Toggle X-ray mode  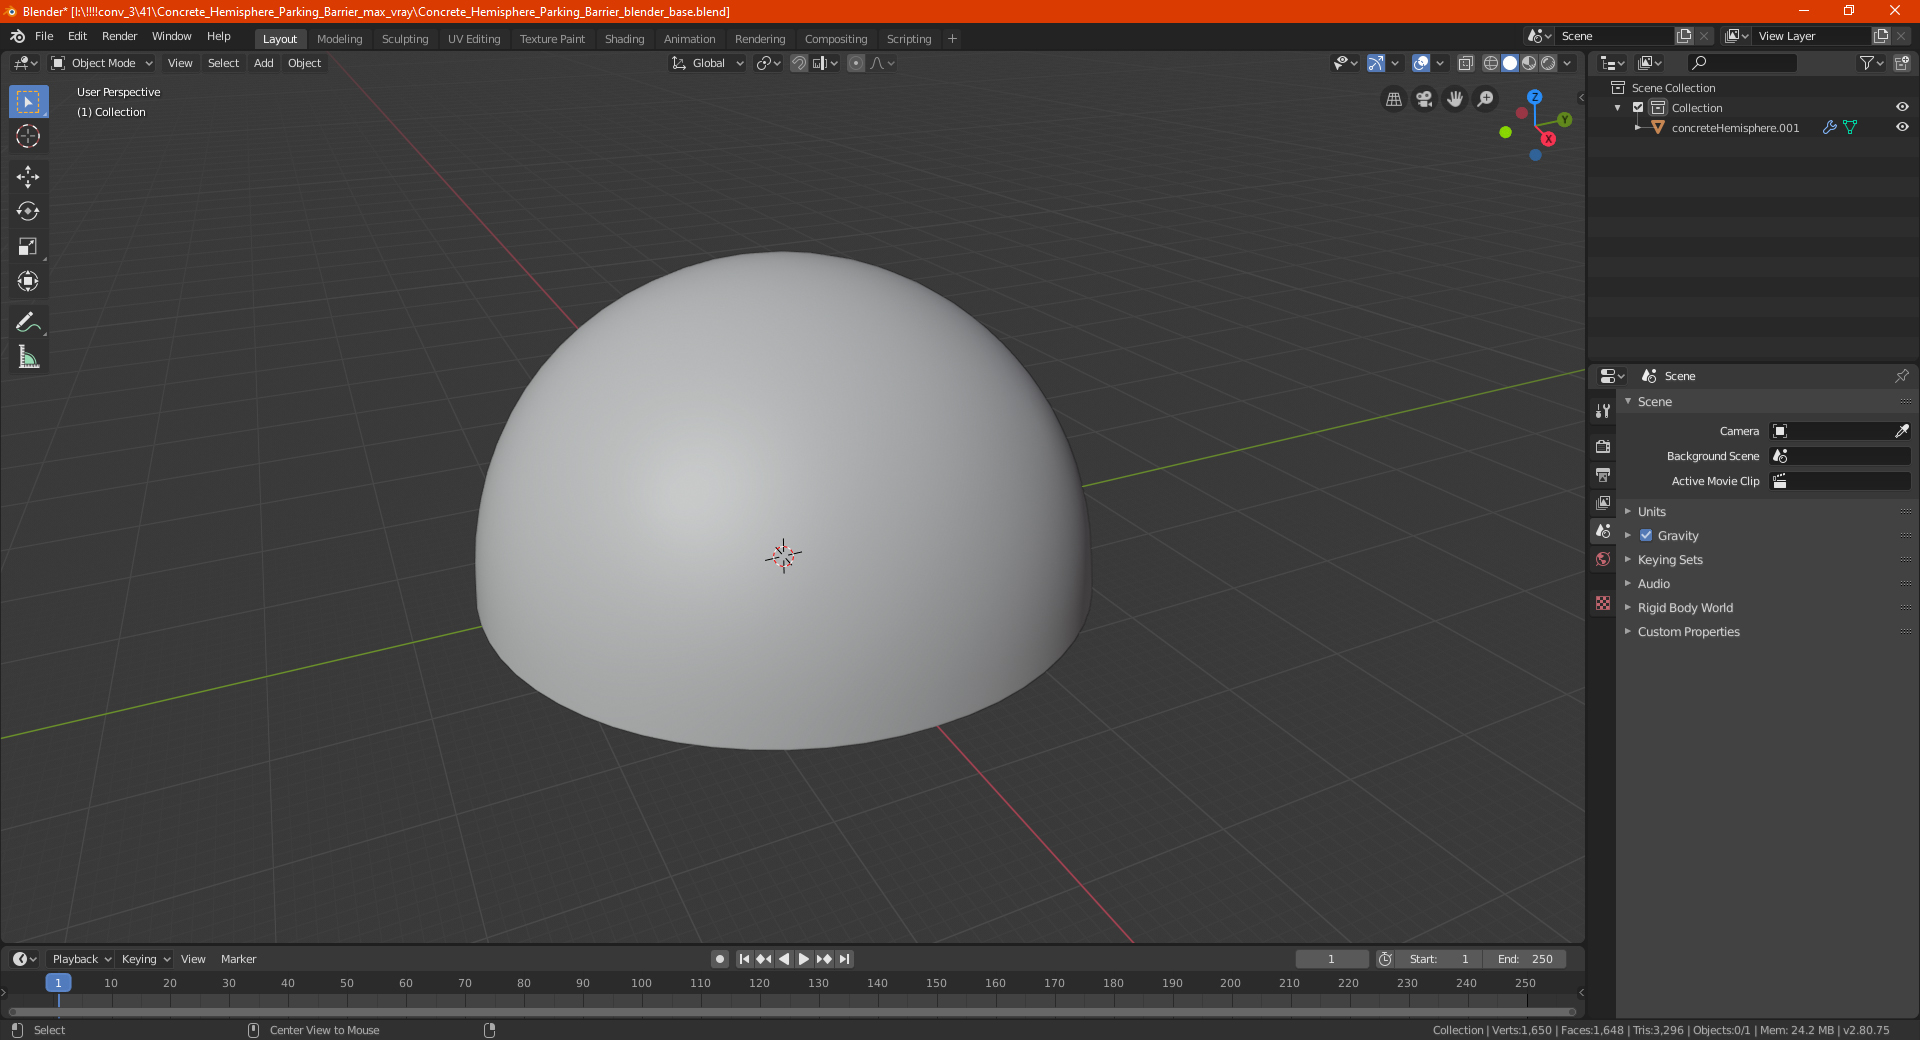(1465, 63)
